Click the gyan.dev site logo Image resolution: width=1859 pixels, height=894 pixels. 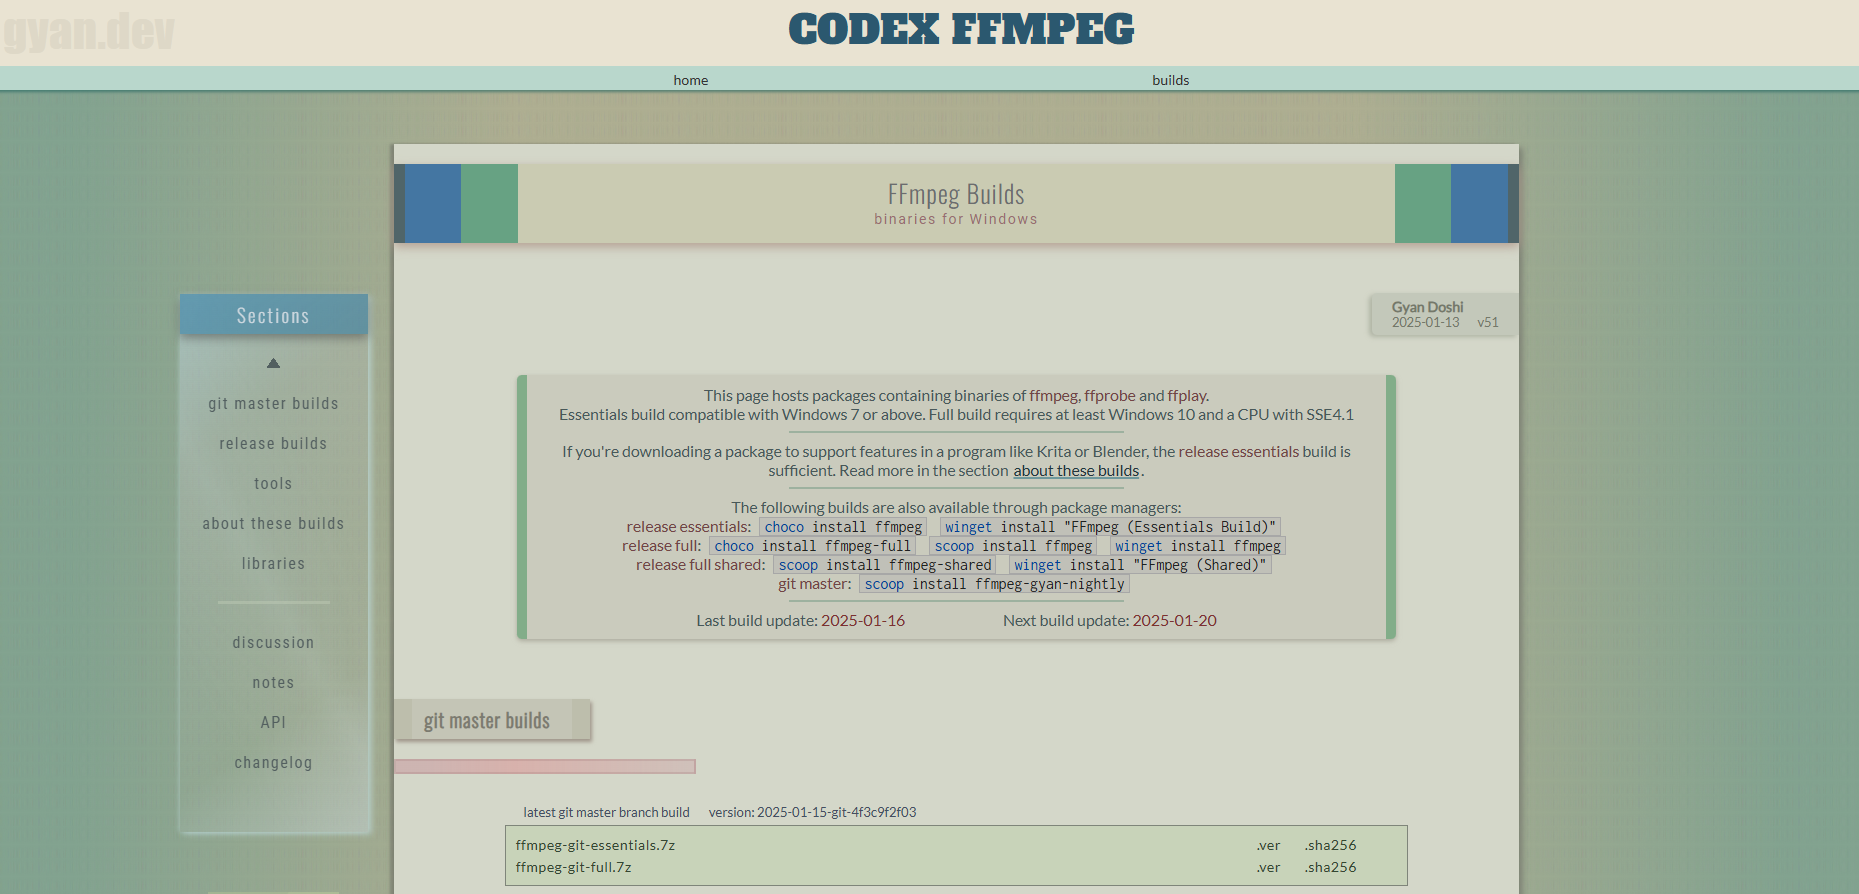88,32
